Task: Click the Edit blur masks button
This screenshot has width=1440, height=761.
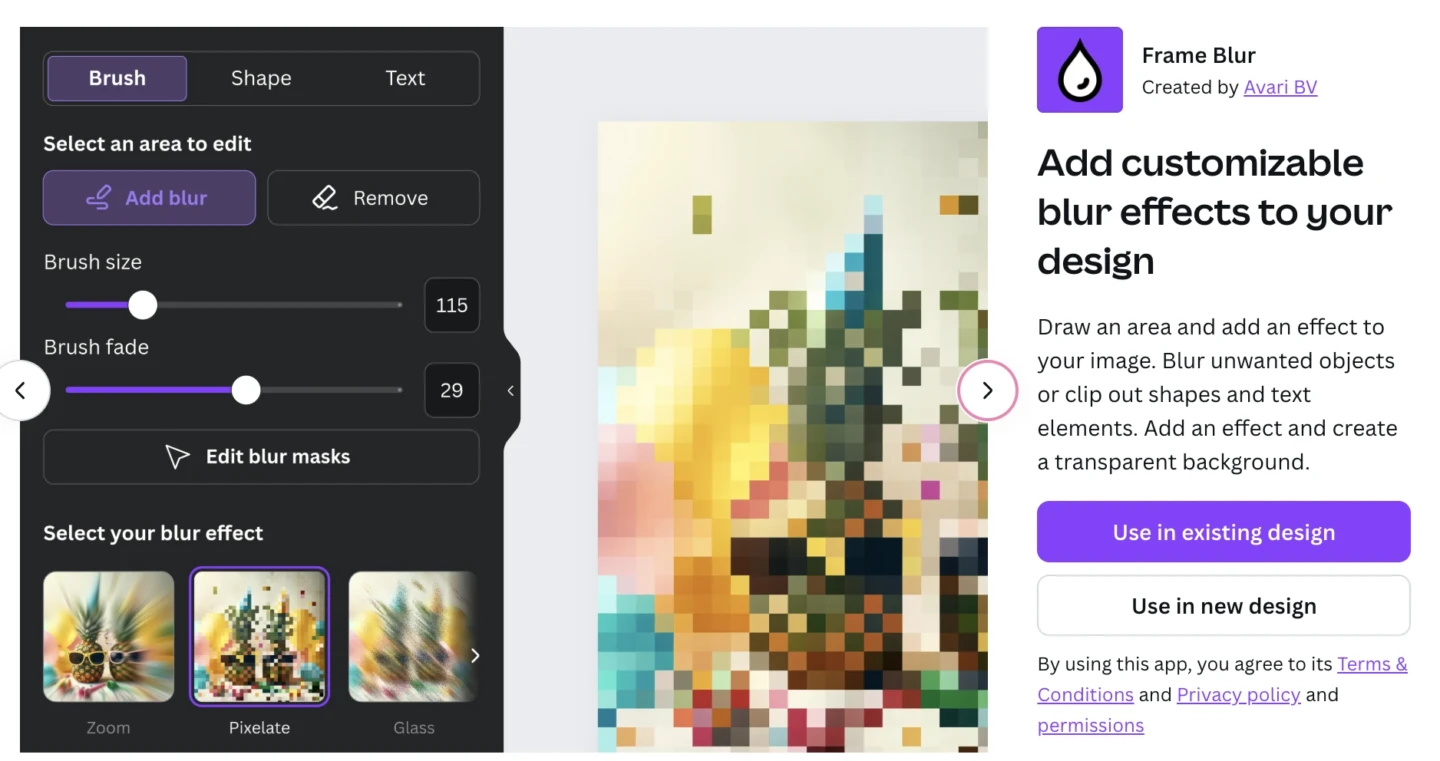Action: pyautogui.click(x=261, y=457)
